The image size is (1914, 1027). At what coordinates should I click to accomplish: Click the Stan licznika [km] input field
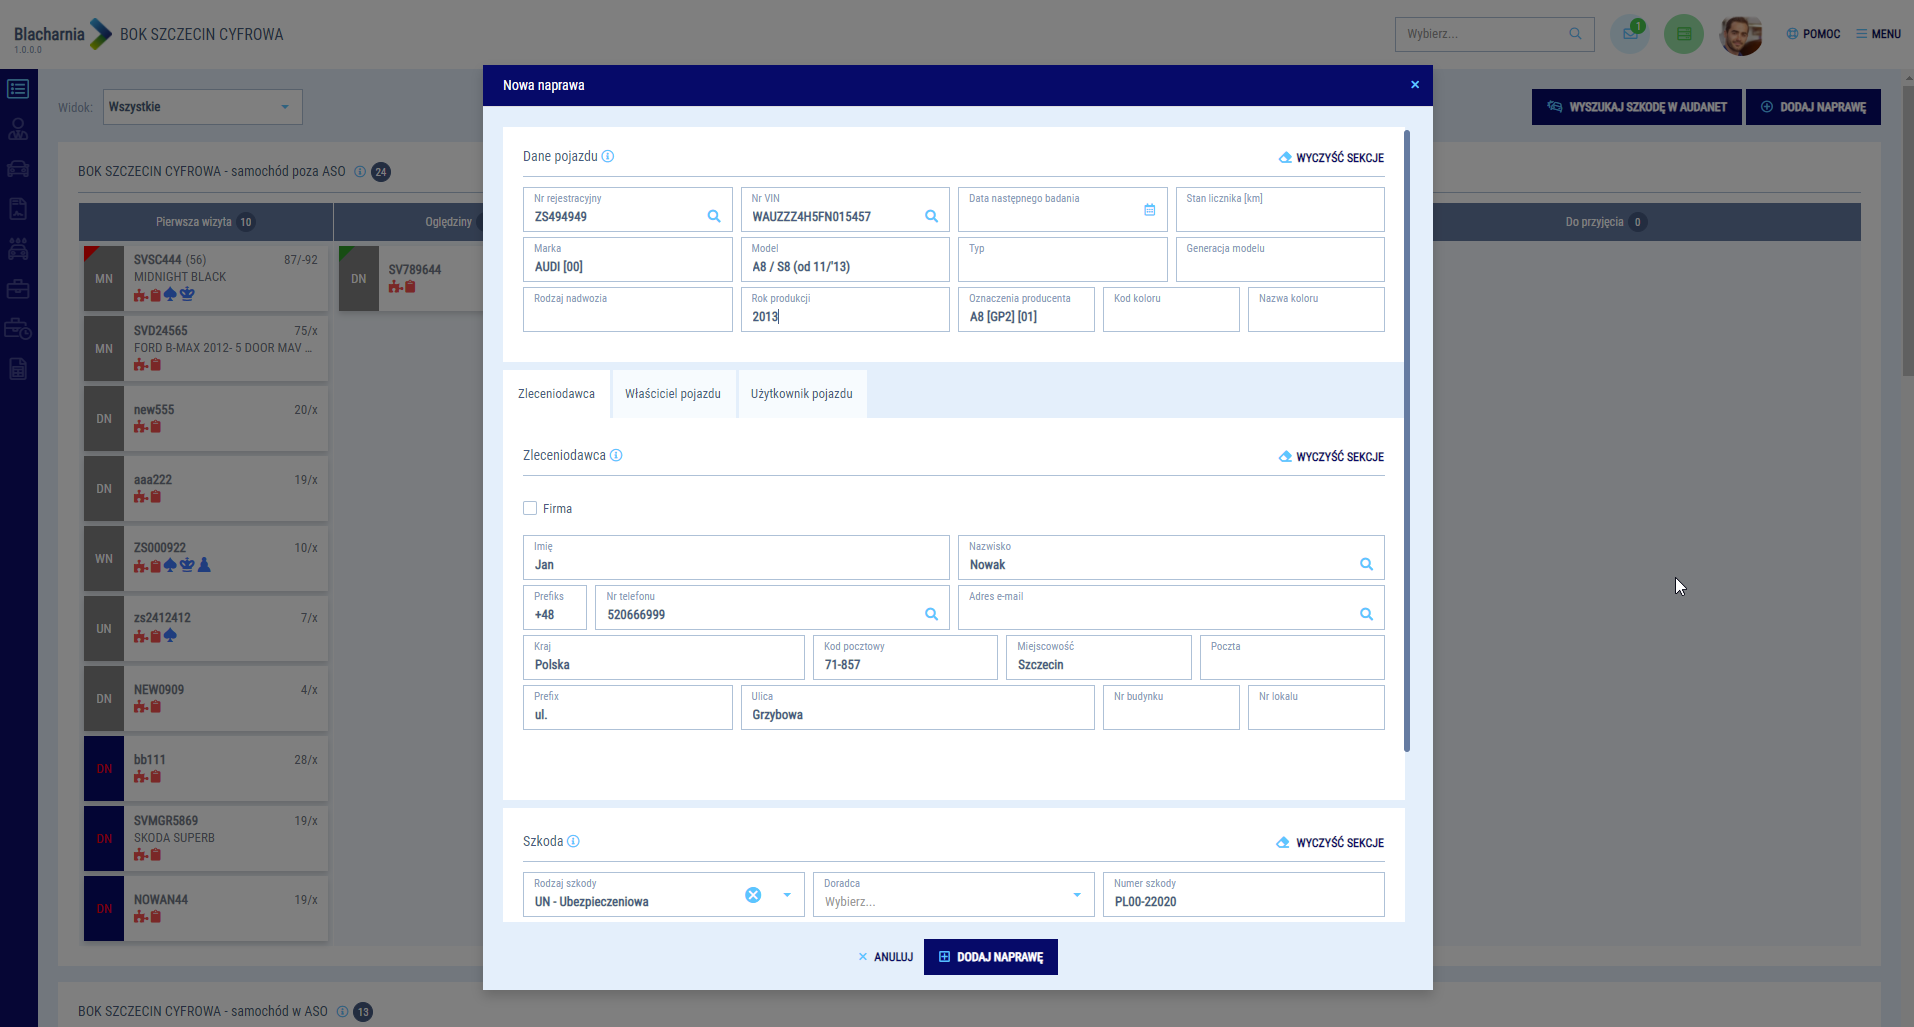(x=1279, y=215)
